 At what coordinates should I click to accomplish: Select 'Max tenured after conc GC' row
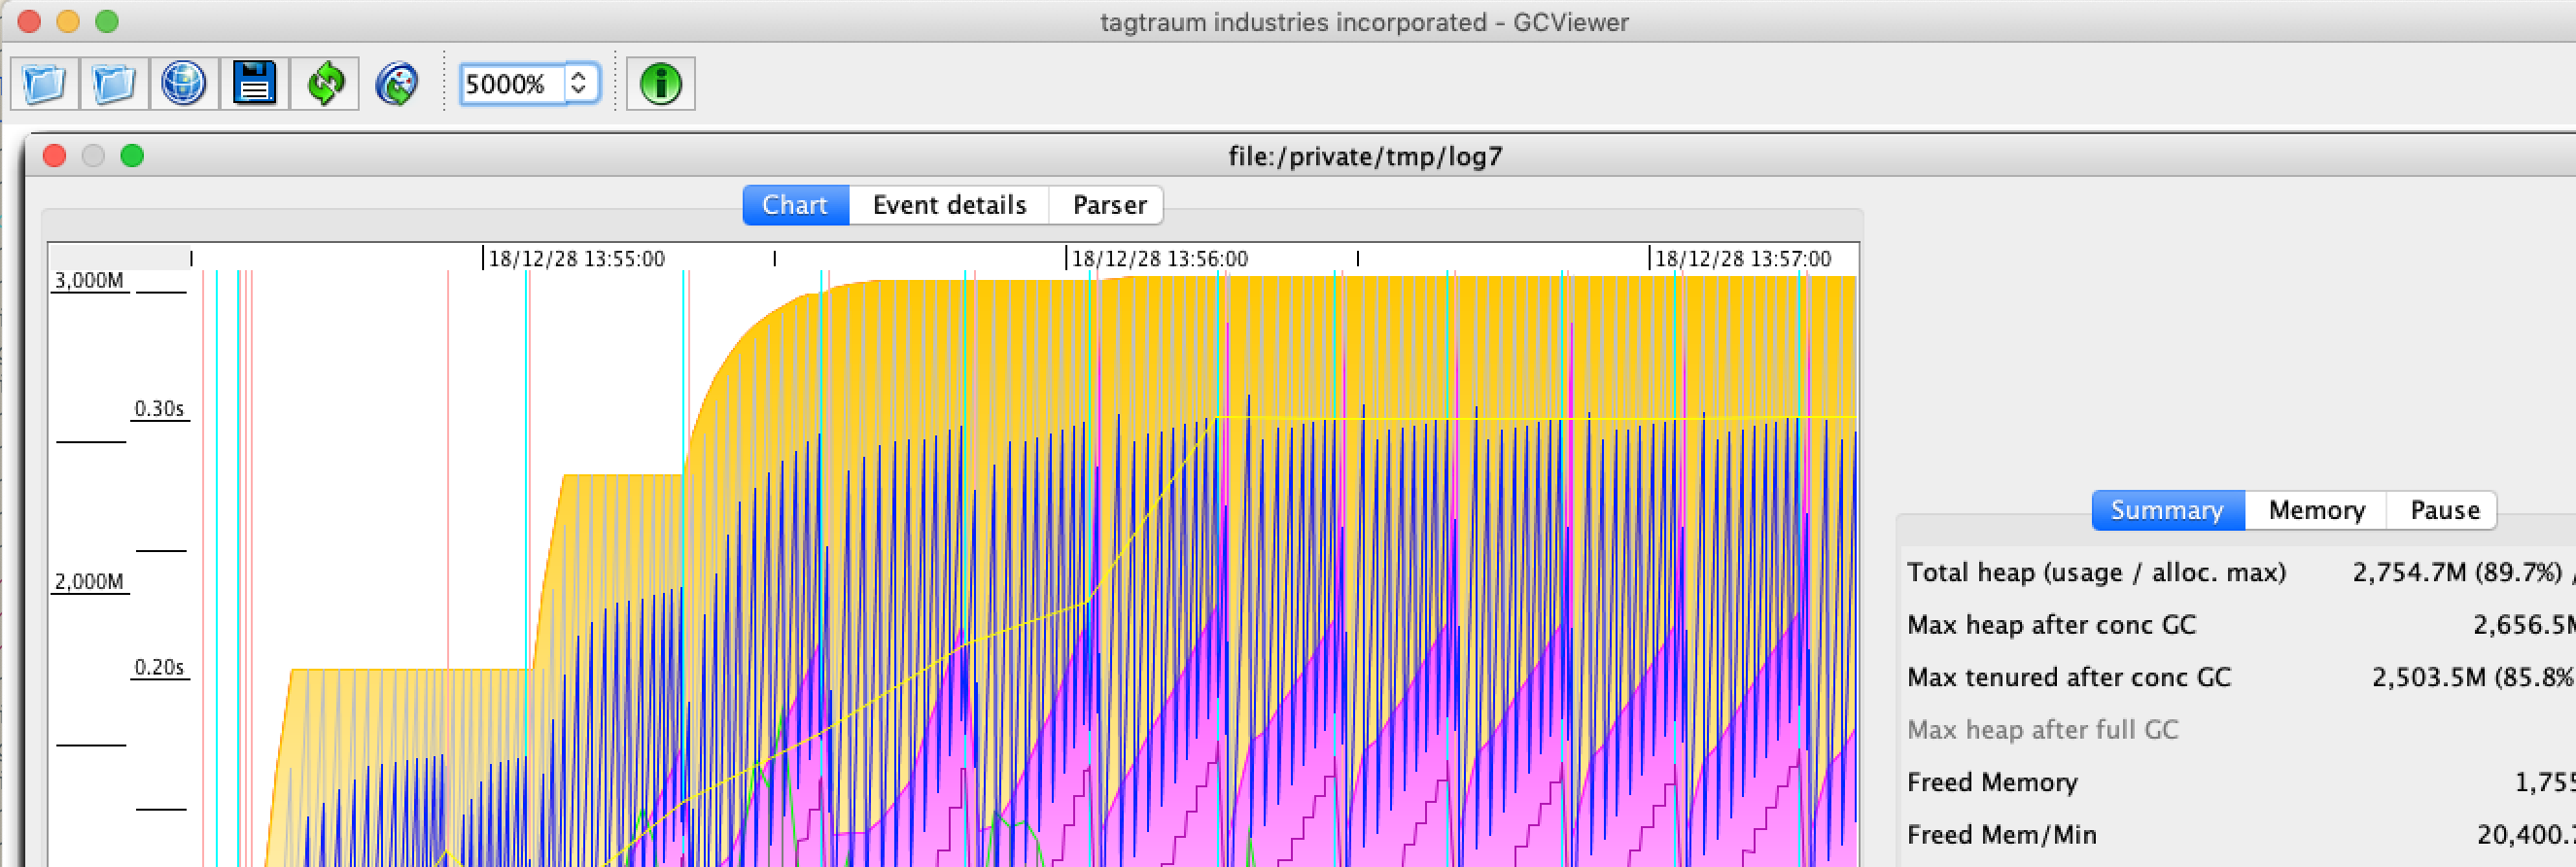(2240, 677)
